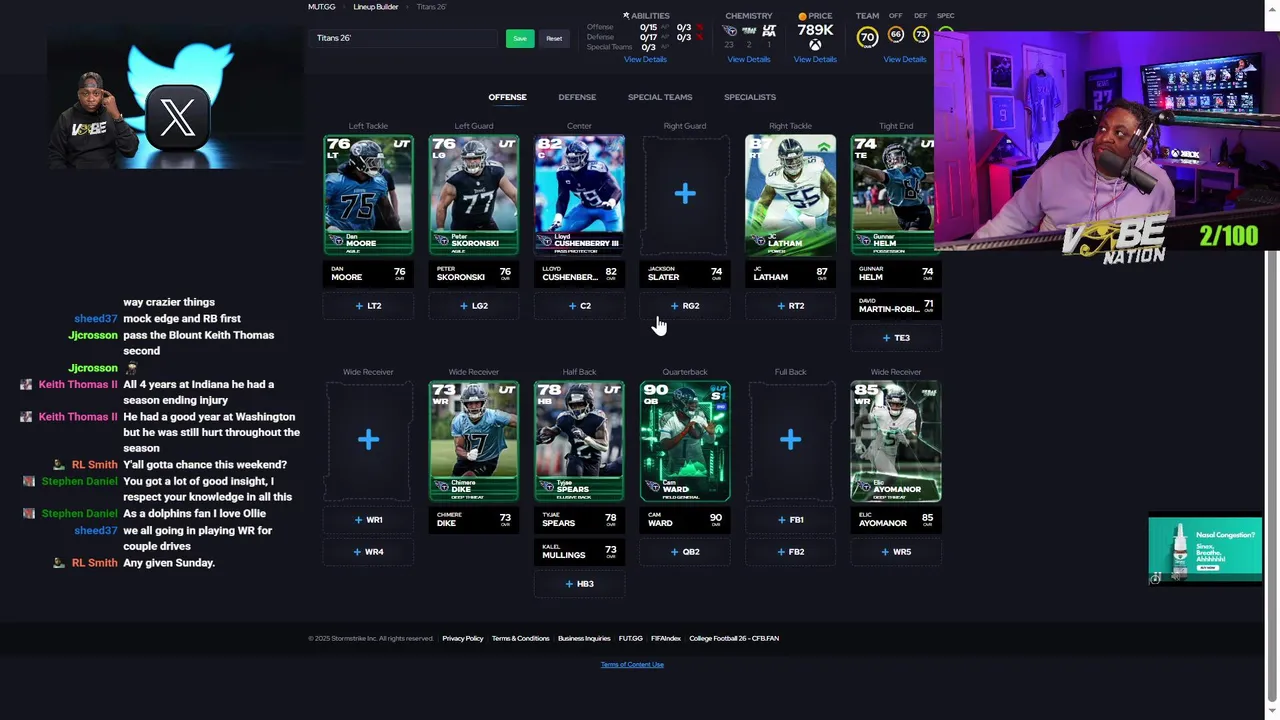1280x720 pixels.
Task: Click the X logo in stream overlay
Action: click(x=177, y=118)
